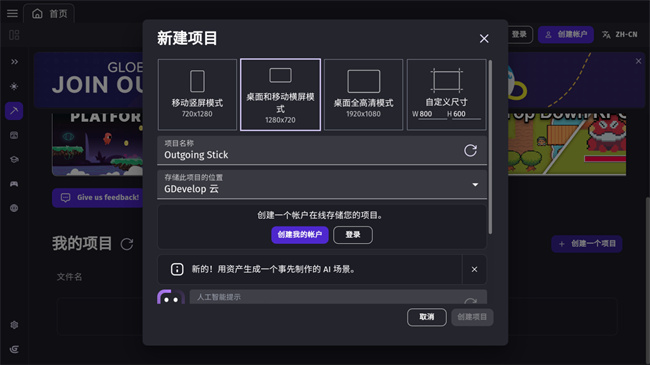Select 移动竖屏模式 720x1280 preset
The height and width of the screenshot is (365, 650).
click(x=197, y=95)
